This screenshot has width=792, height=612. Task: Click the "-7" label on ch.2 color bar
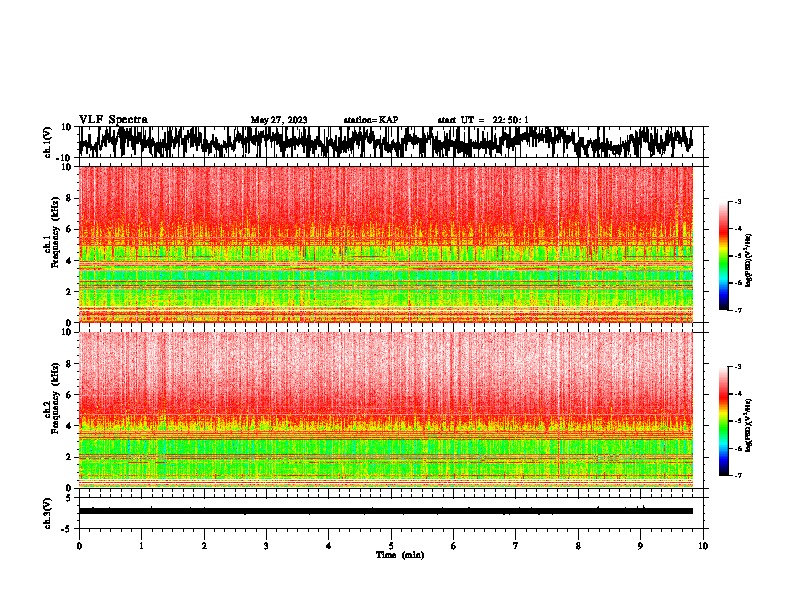[x=737, y=475]
